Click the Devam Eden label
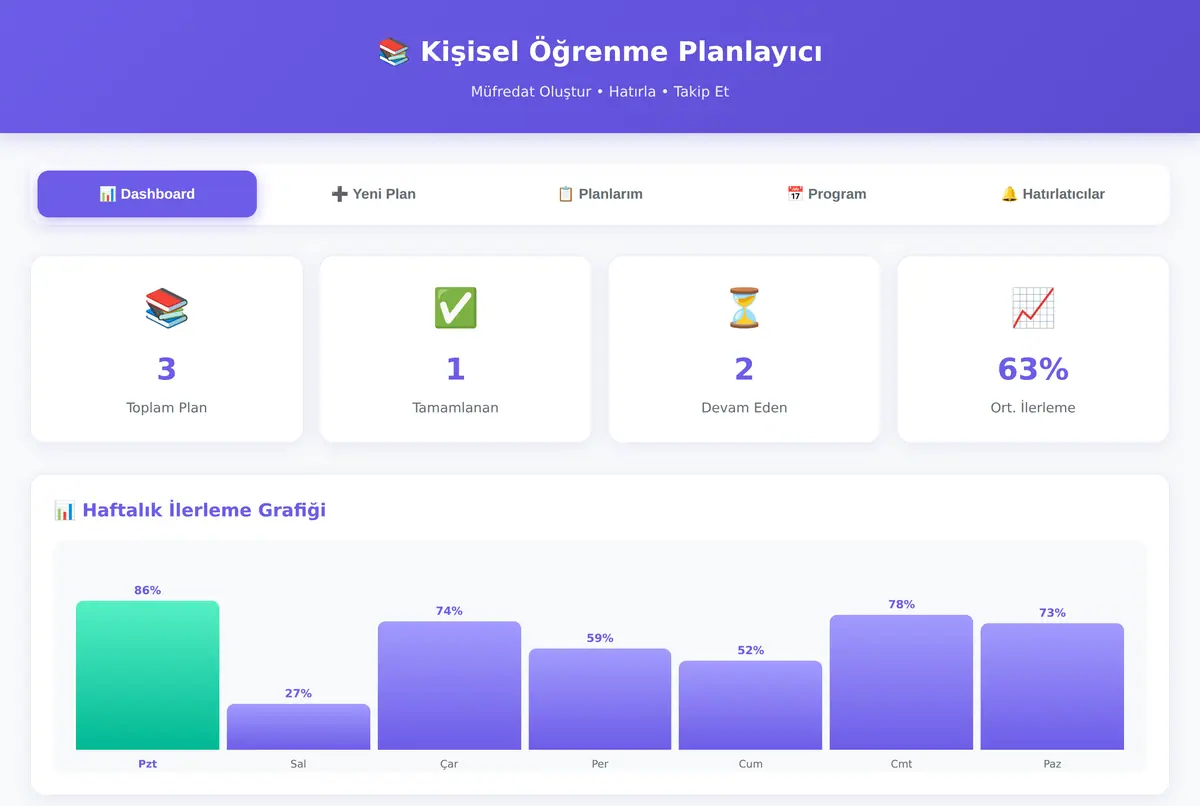The image size is (1200, 806). pos(744,408)
